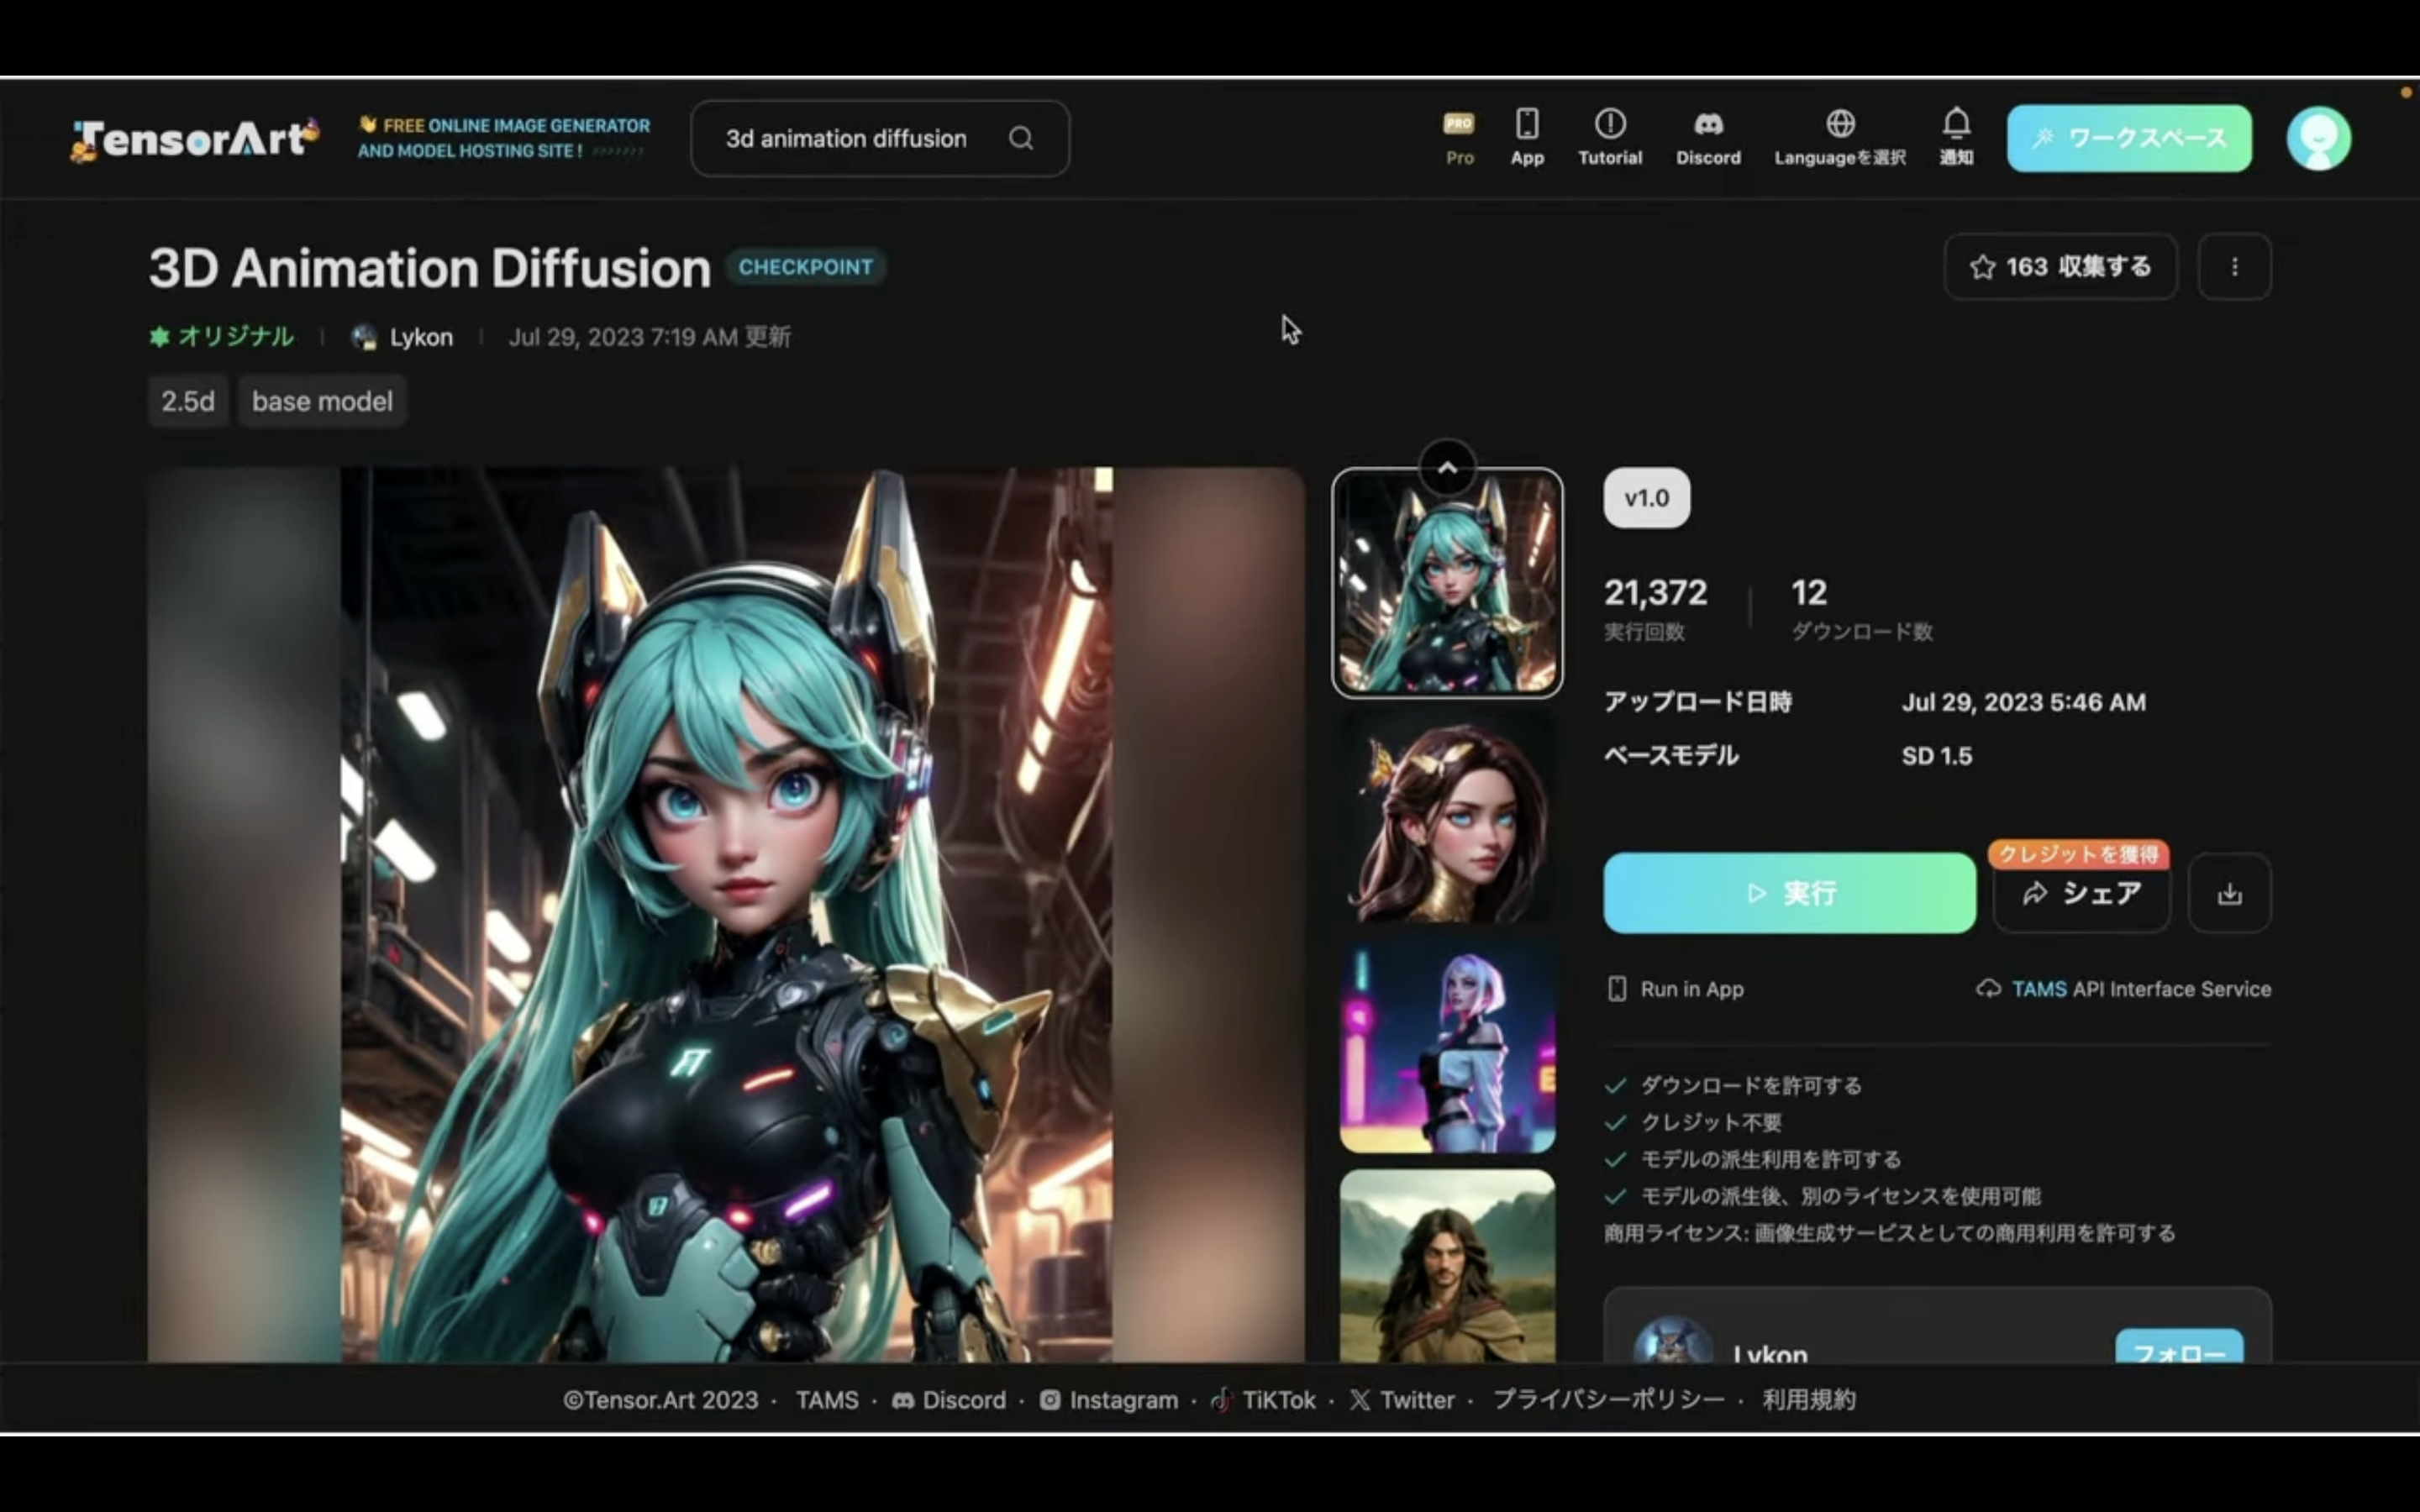The width and height of the screenshot is (2420, 1512).
Task: Click the Jul 29, 2023 5:46 AM upload date
Action: point(2023,702)
